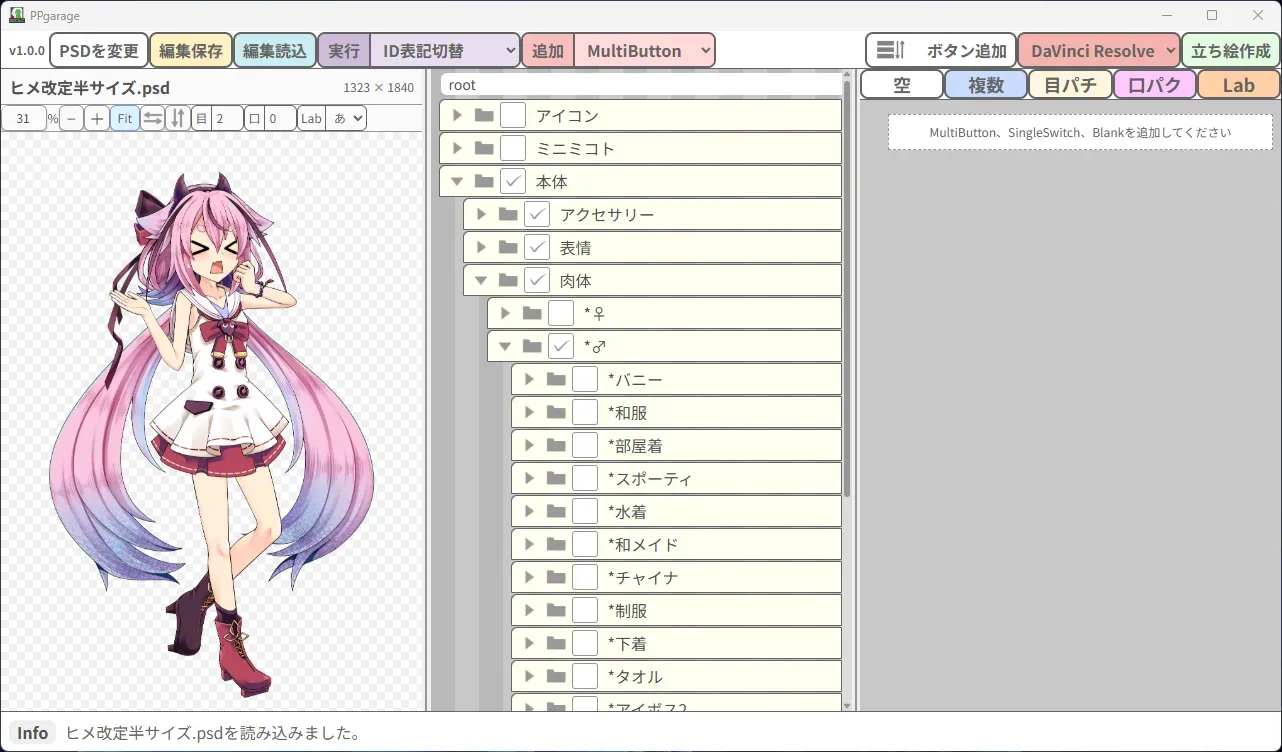1282x752 pixels.
Task: Check the ミニミコト layer checkbox
Action: [x=513, y=148]
